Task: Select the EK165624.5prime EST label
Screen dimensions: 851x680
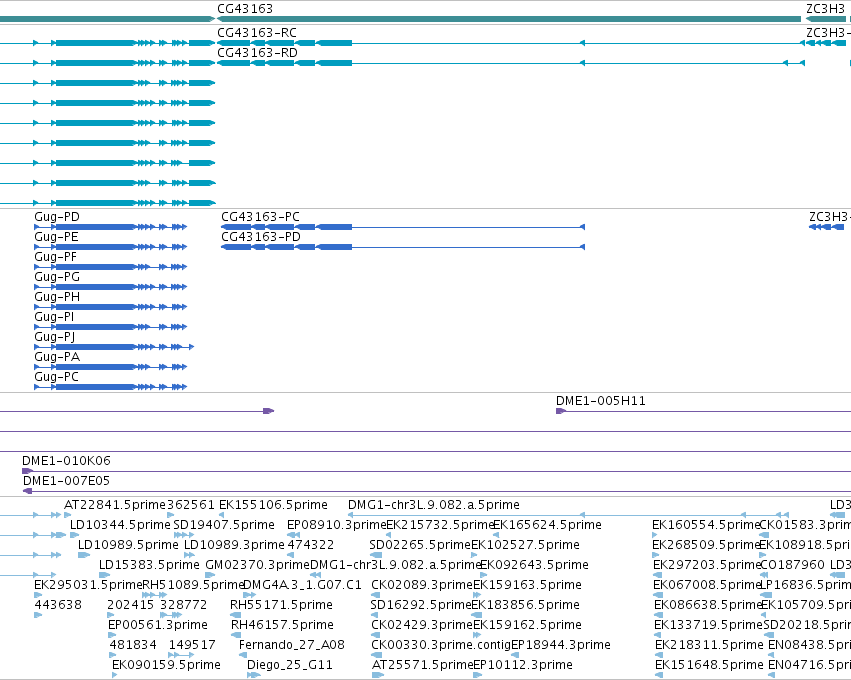Action: [547, 525]
